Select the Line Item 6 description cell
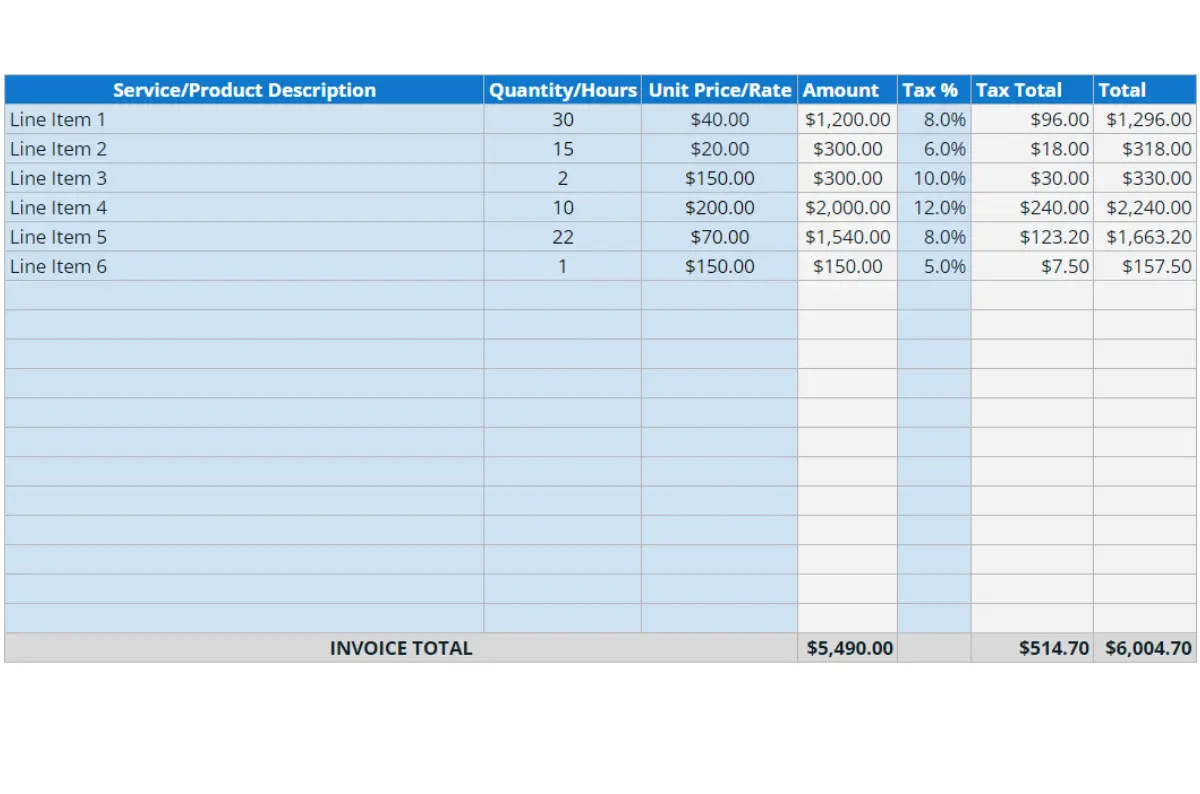The width and height of the screenshot is (1200, 794). 244,267
